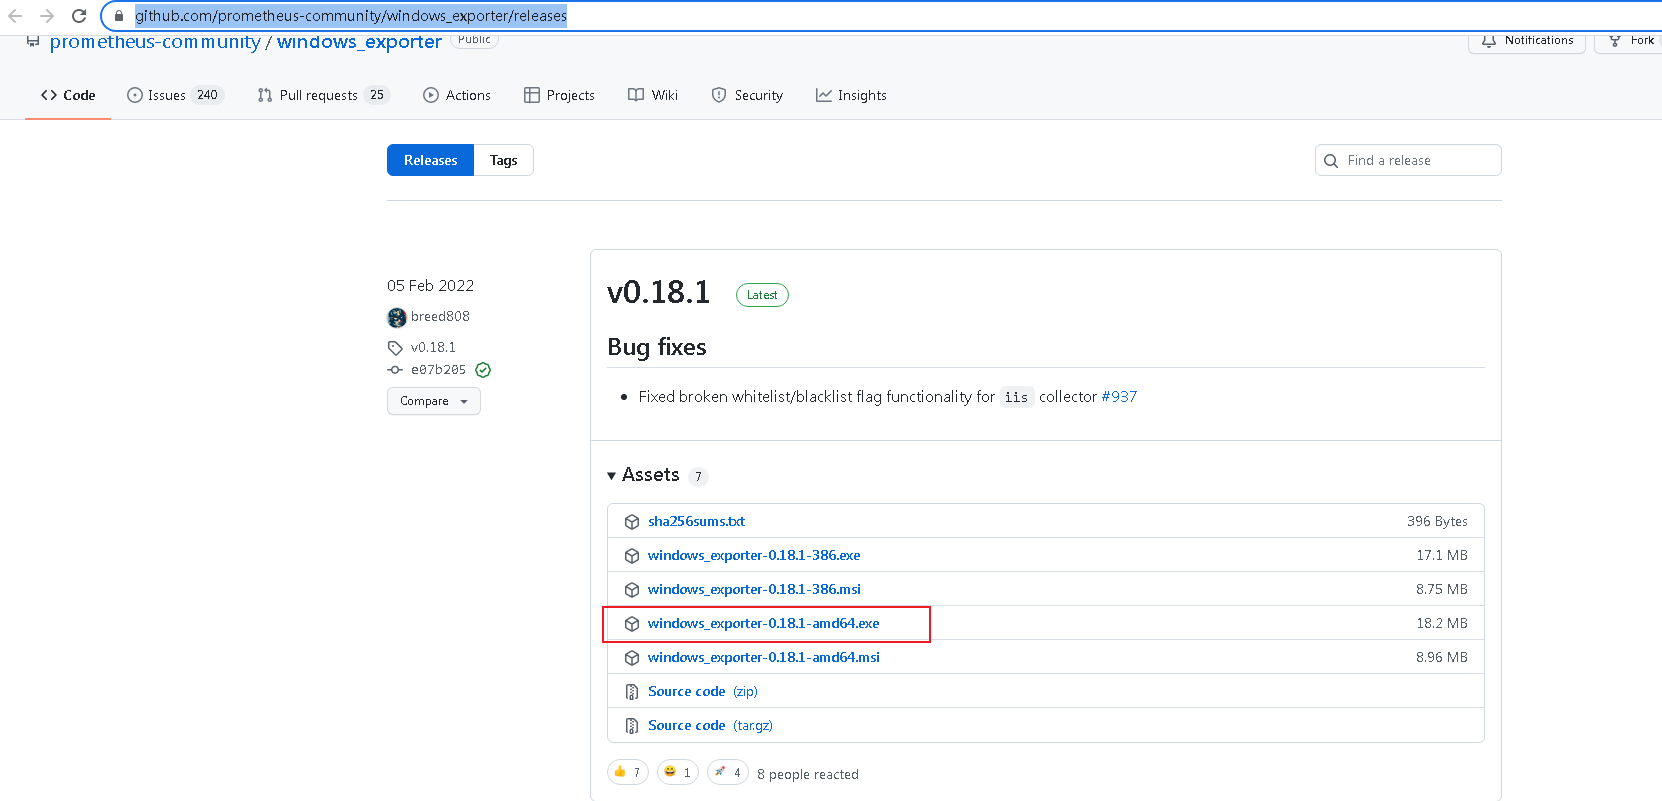
Task: Open breed808's avatar image
Action: click(x=397, y=317)
